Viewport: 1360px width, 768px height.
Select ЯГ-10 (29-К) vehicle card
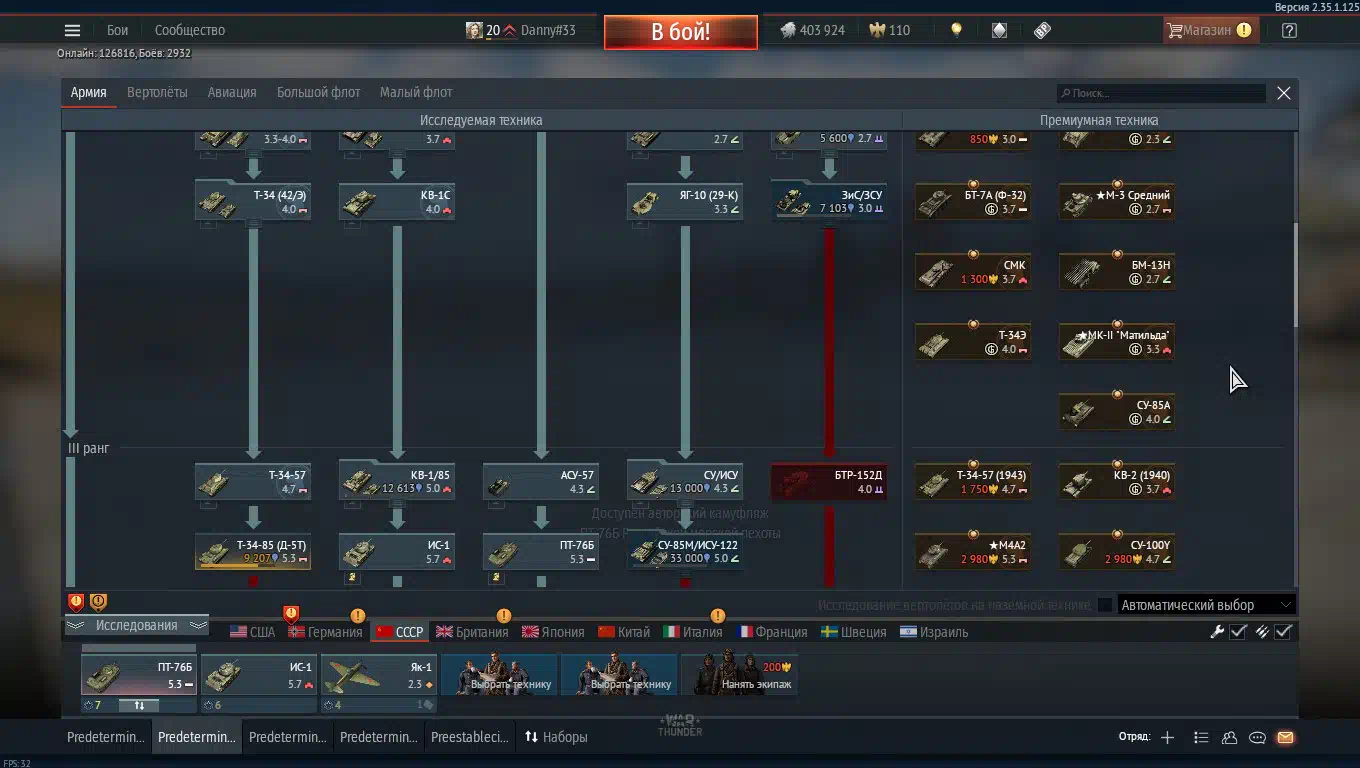685,202
